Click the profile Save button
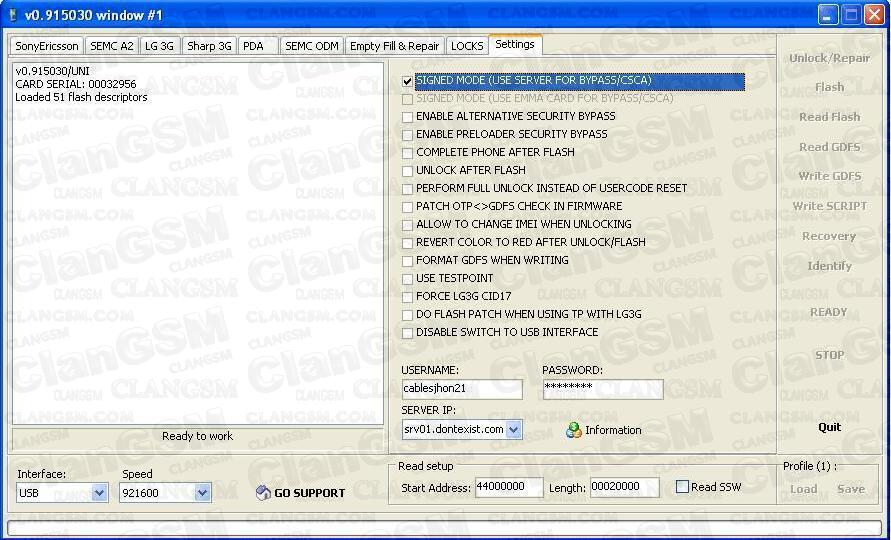 [x=851, y=489]
